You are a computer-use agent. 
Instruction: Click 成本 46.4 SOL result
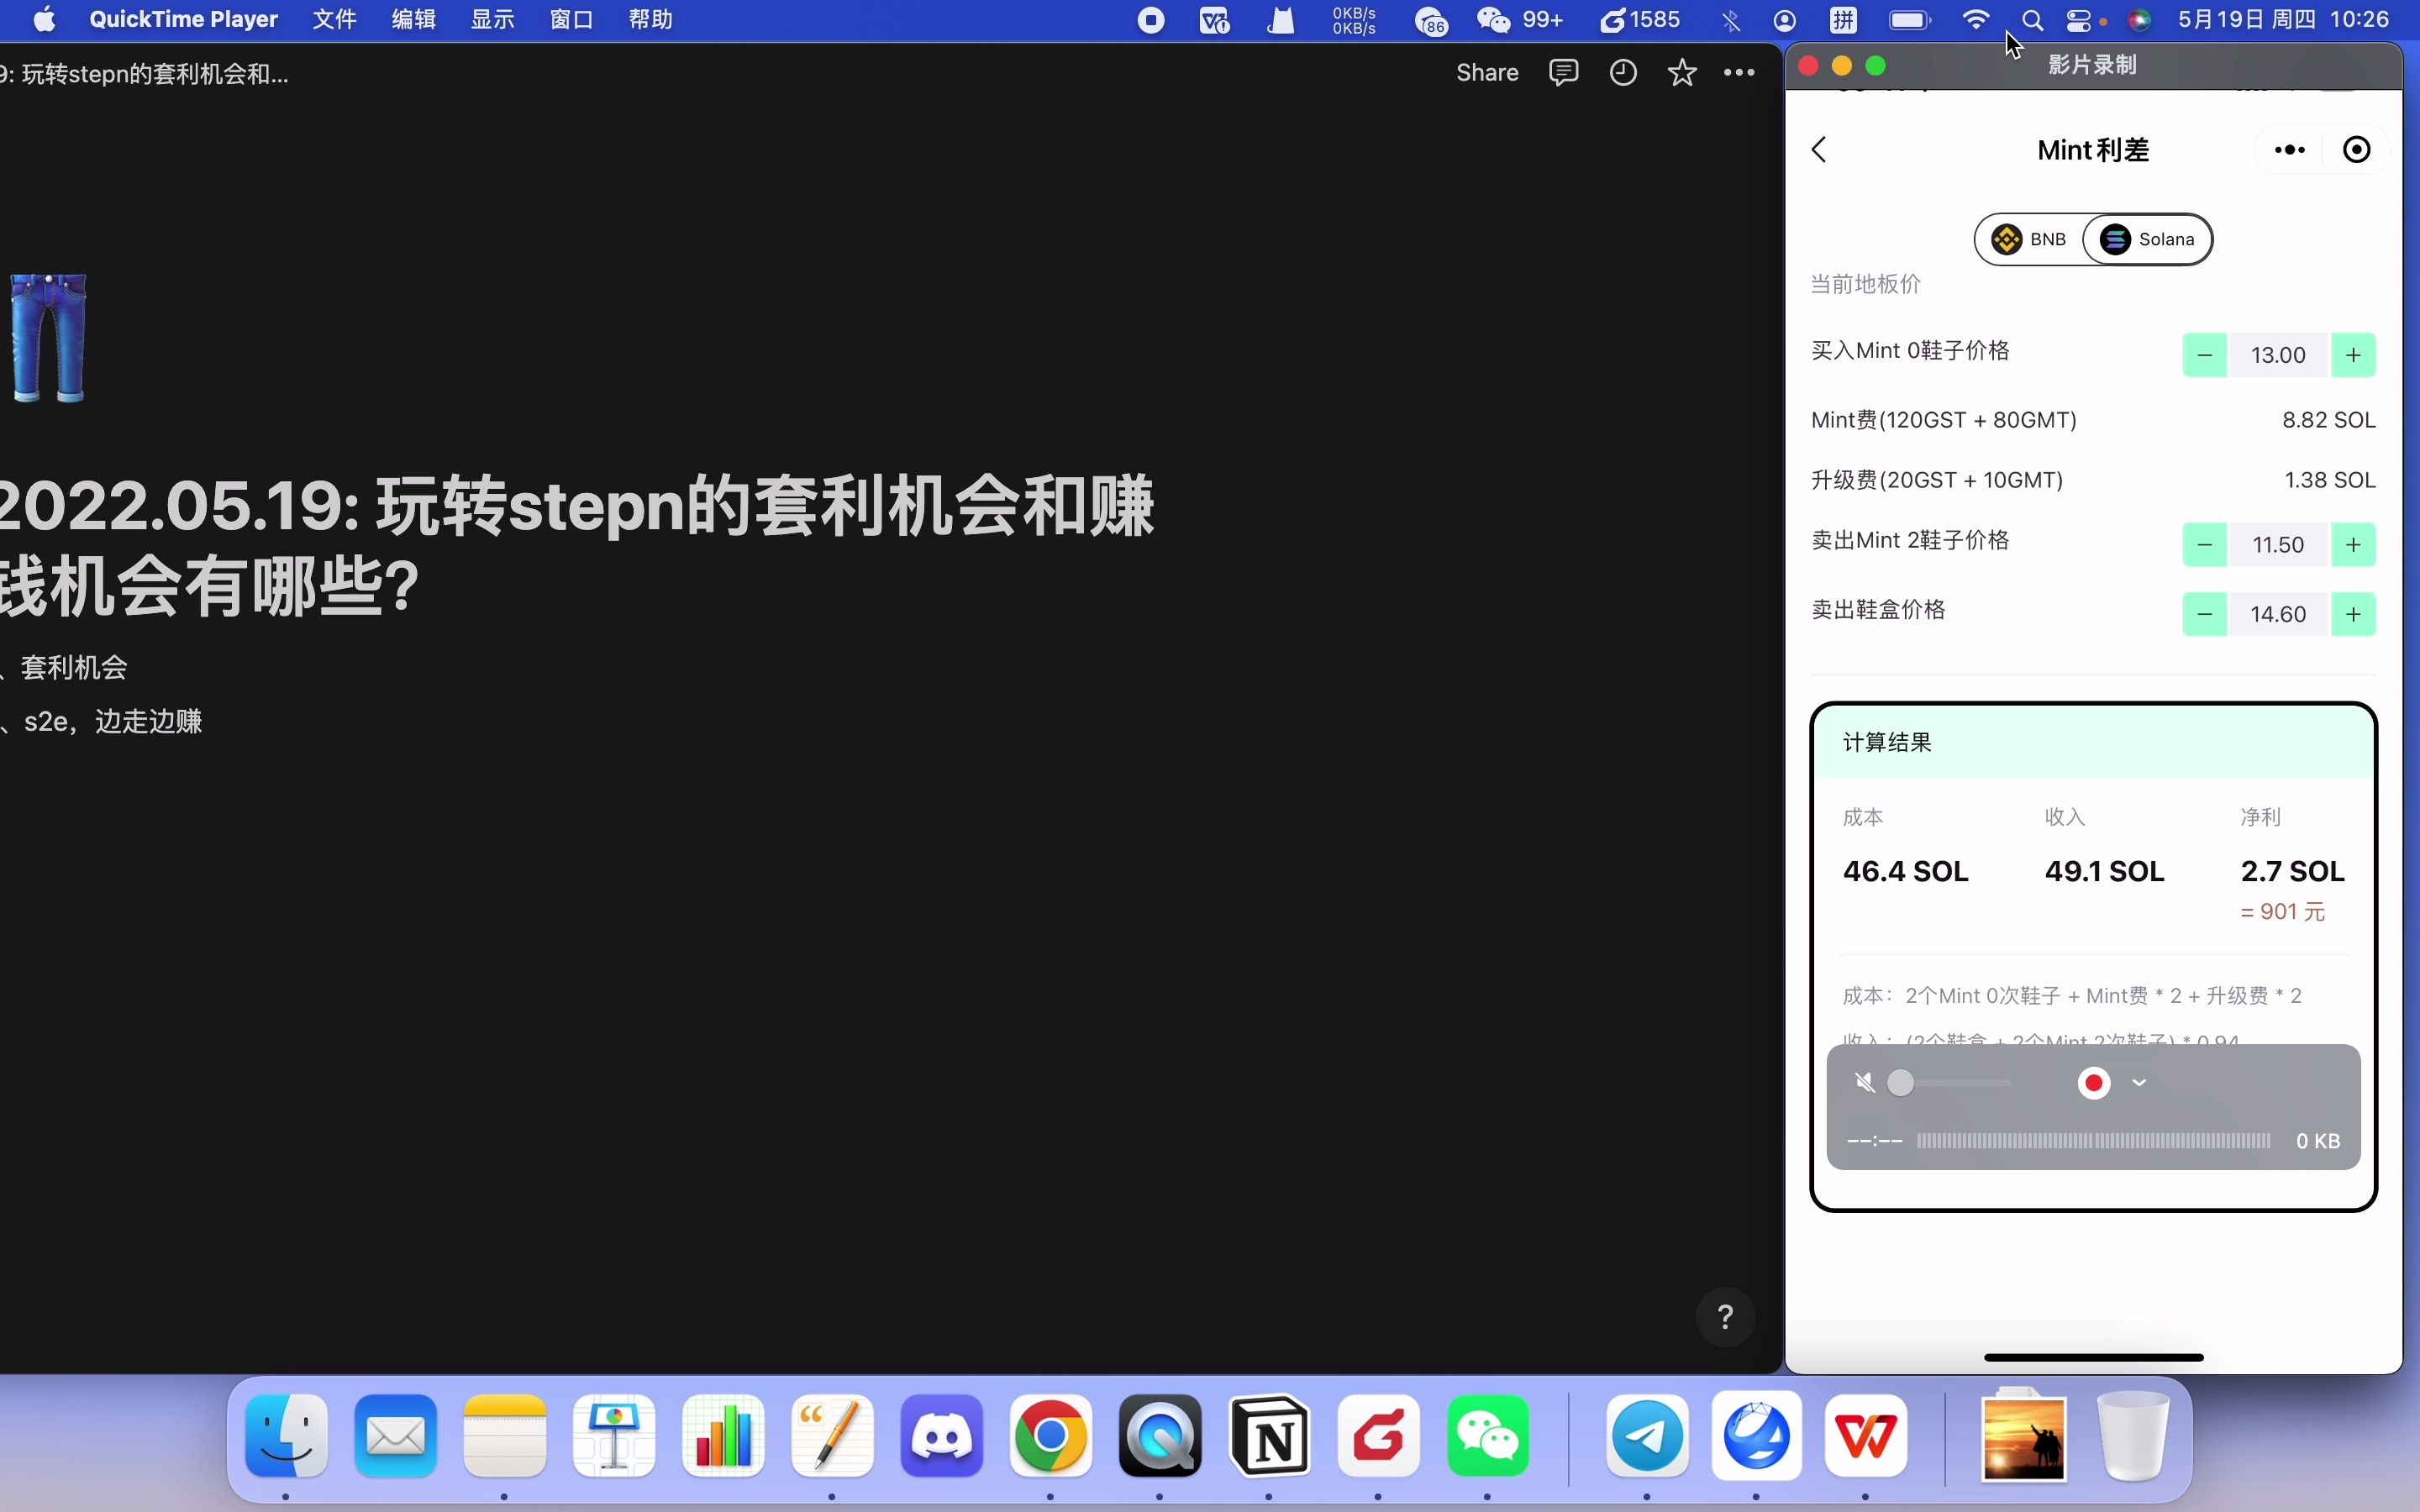tap(1905, 871)
